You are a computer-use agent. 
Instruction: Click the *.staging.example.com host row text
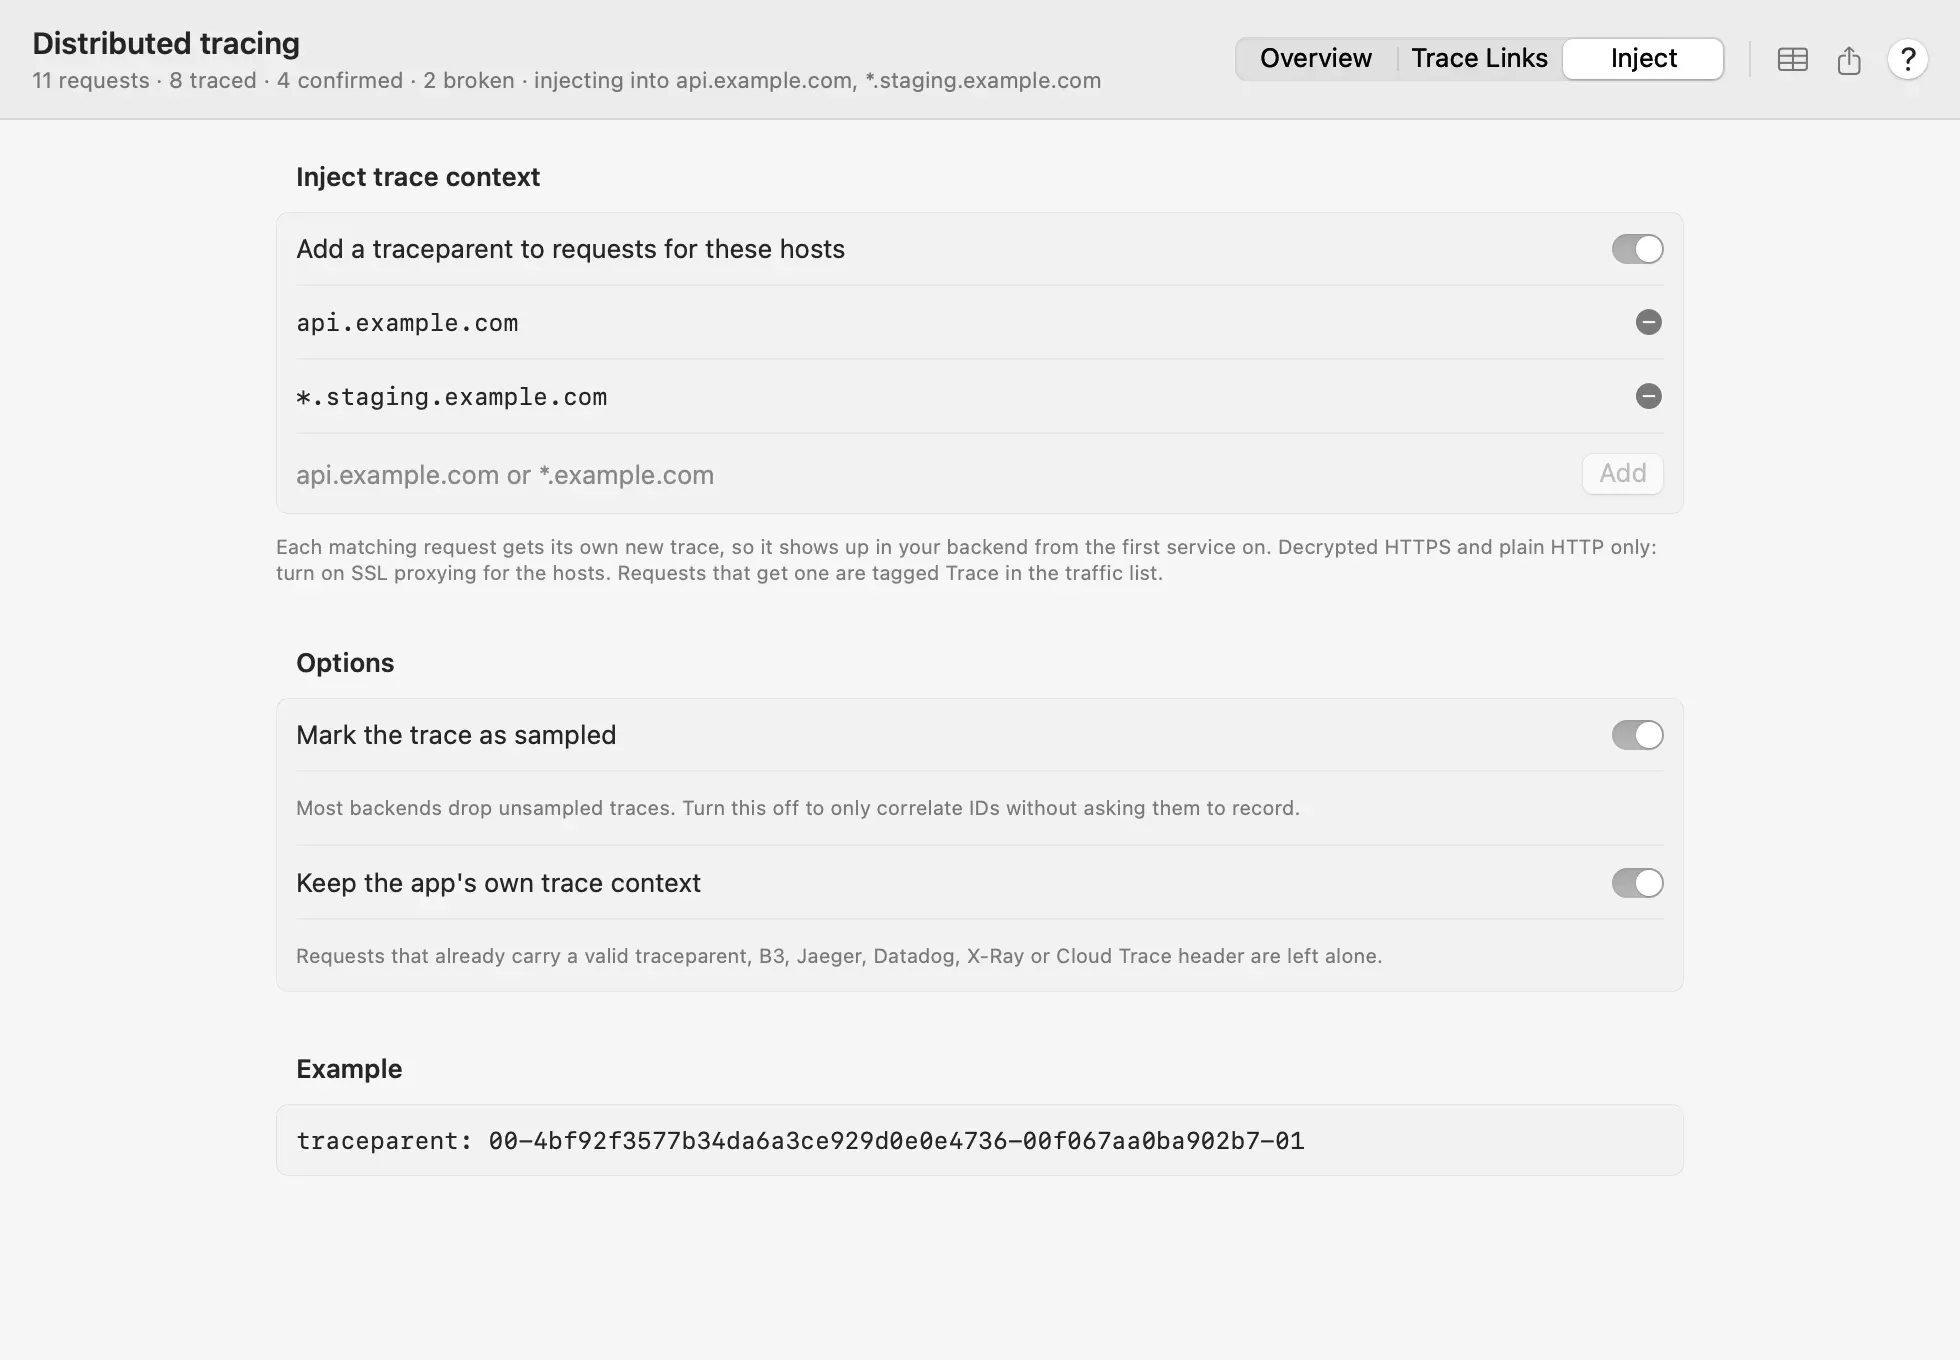451,397
